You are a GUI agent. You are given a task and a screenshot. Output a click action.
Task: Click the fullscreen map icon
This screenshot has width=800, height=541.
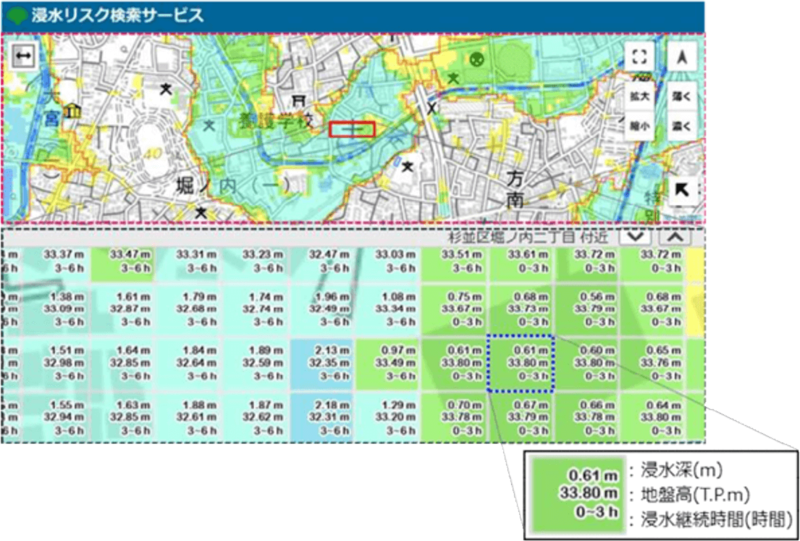point(640,57)
